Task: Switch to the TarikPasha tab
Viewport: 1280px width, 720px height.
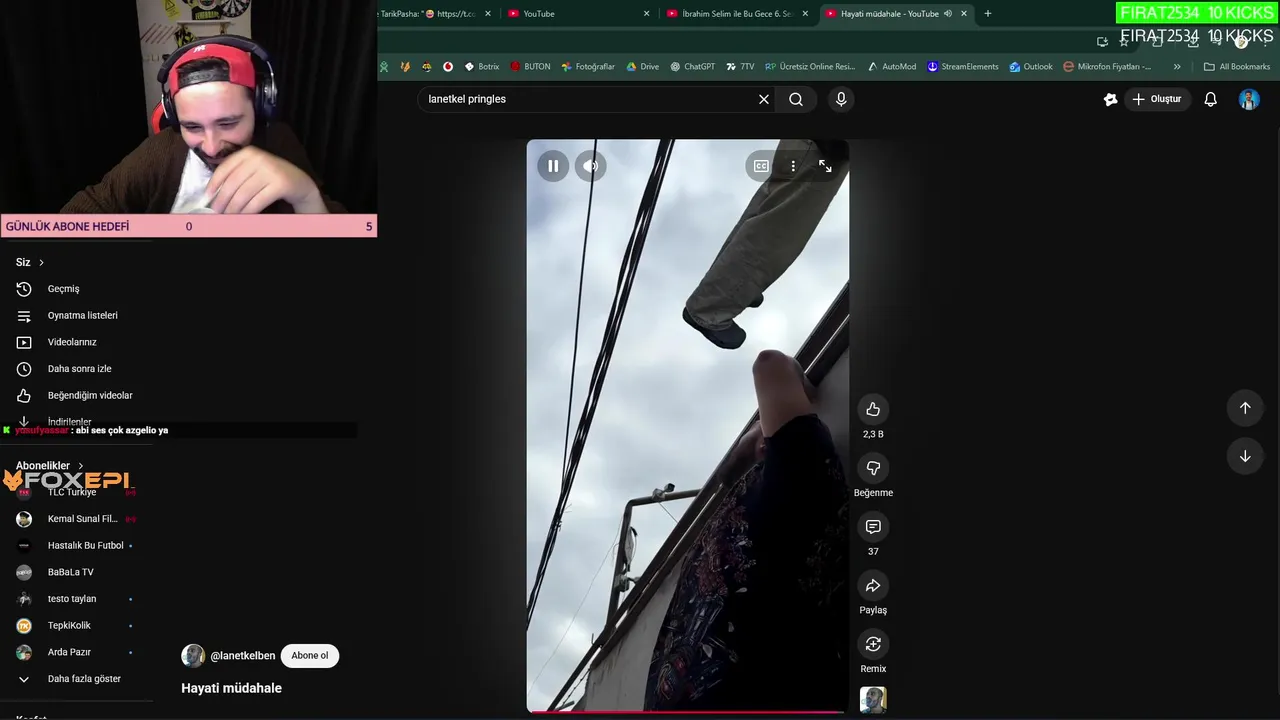Action: 432,14
